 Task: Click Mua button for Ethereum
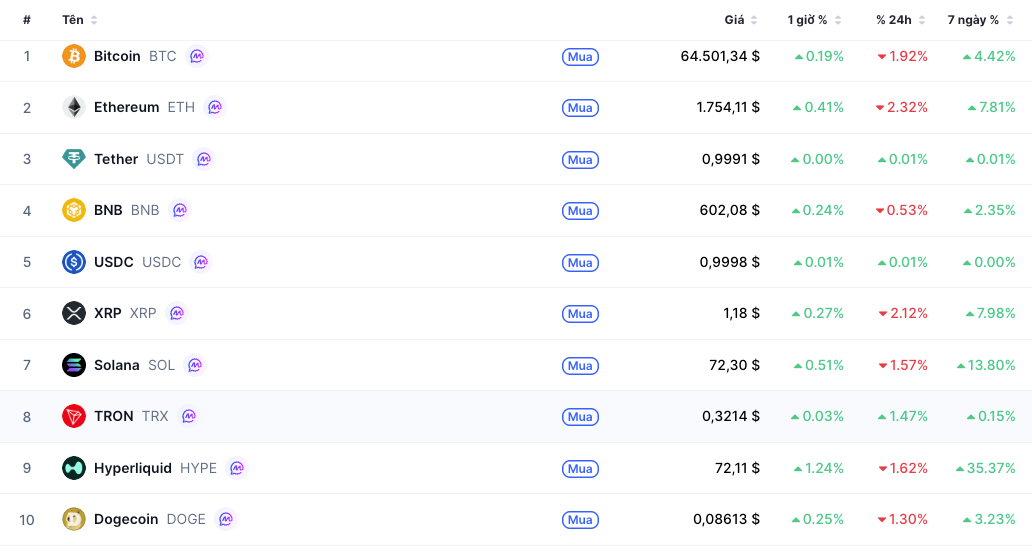(580, 108)
